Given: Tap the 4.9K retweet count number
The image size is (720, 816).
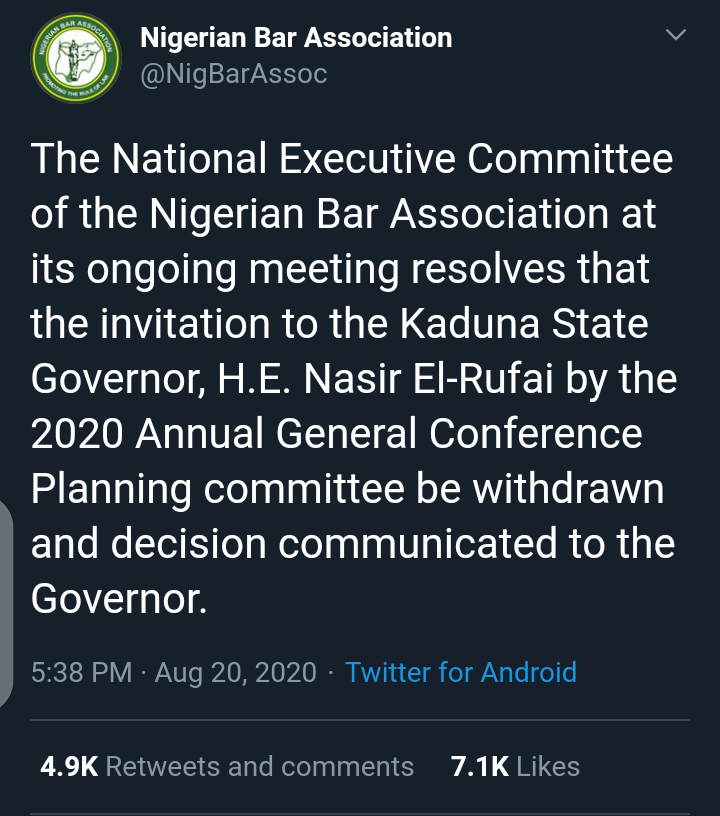Looking at the screenshot, I should click(68, 766).
